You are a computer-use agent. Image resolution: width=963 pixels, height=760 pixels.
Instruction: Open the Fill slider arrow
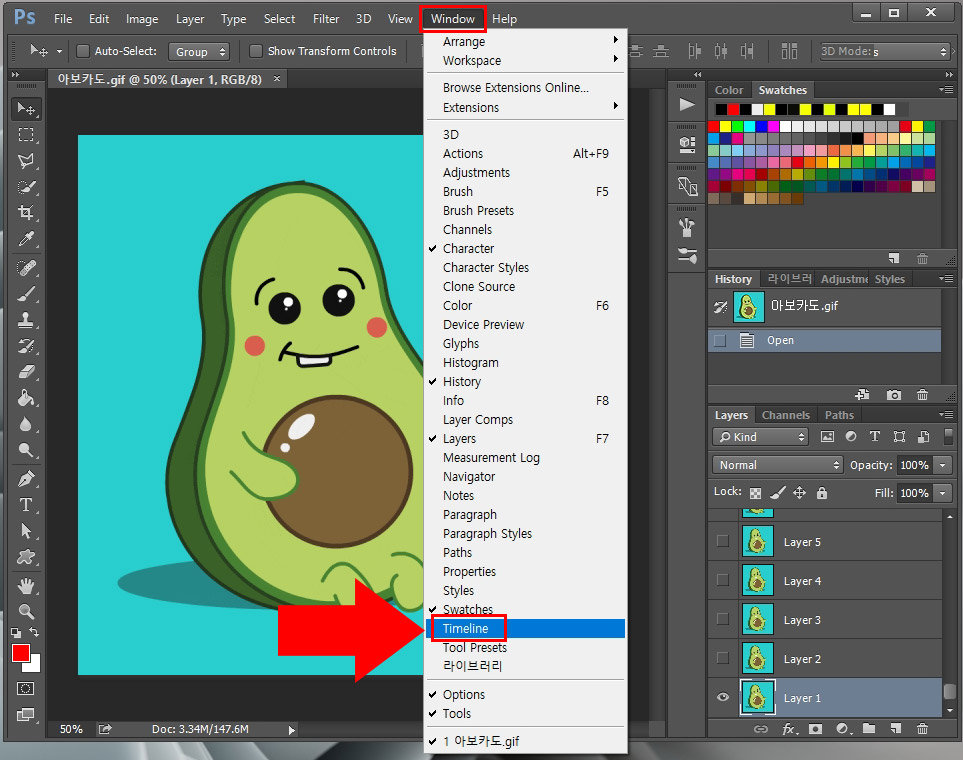click(x=943, y=493)
